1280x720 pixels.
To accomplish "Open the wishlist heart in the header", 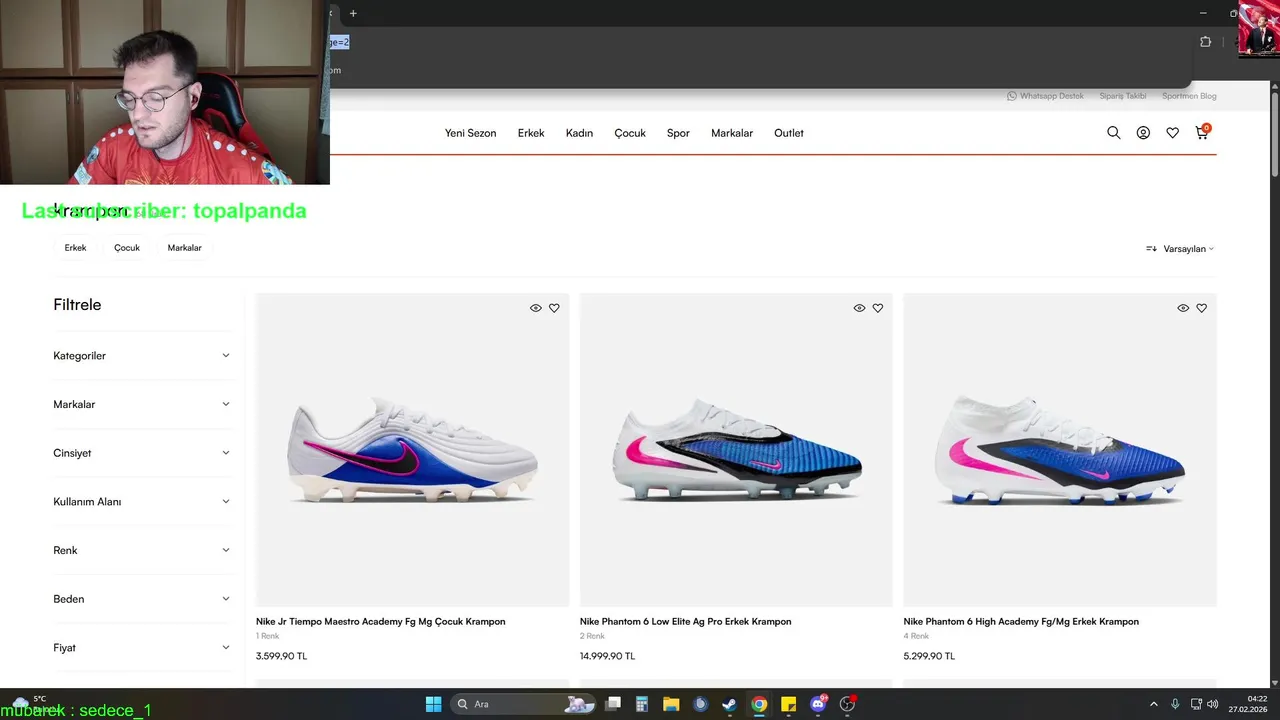I will pos(1172,133).
